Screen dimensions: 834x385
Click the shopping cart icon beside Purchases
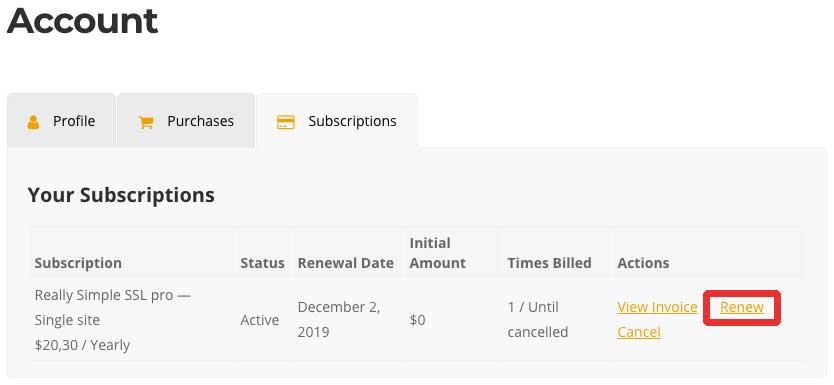click(145, 122)
